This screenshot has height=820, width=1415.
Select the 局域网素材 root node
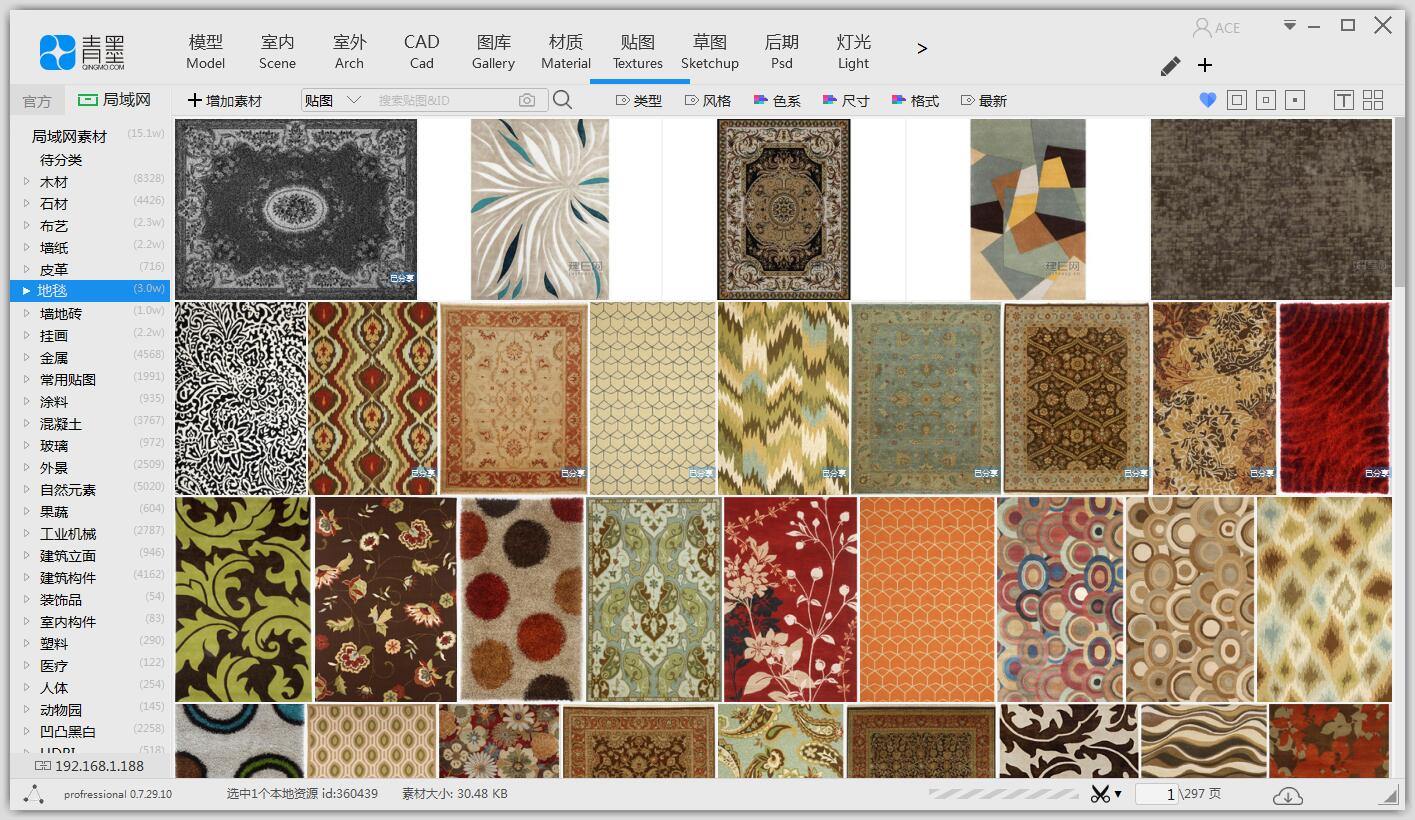click(69, 136)
